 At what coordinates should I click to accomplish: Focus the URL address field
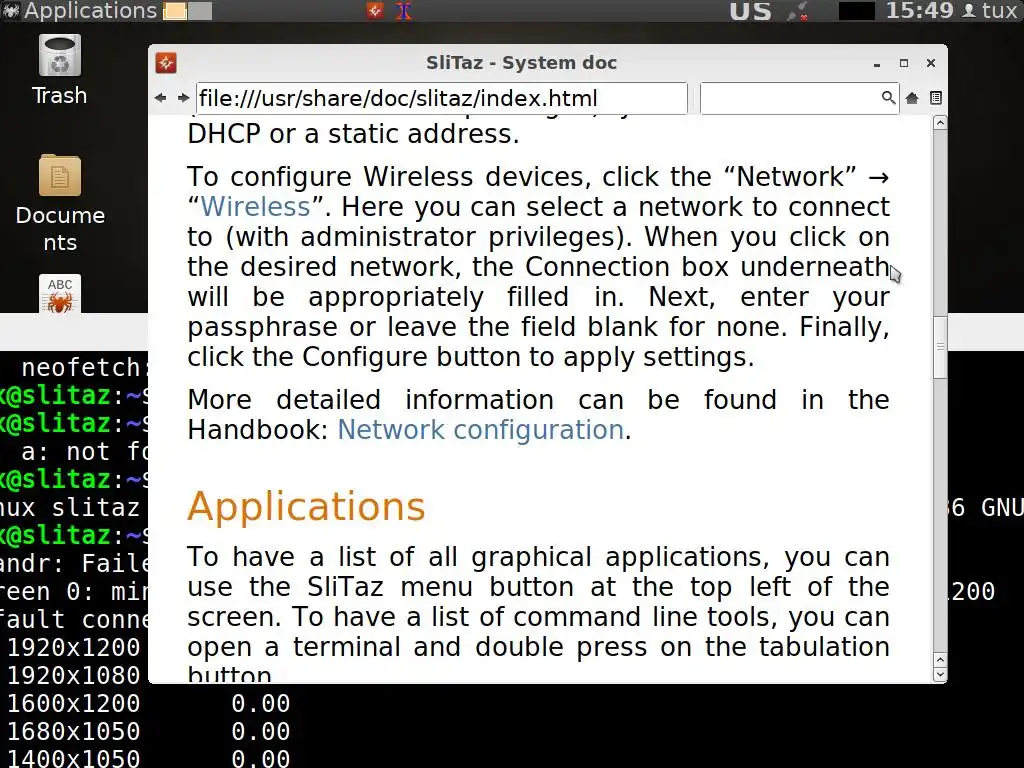pos(441,98)
